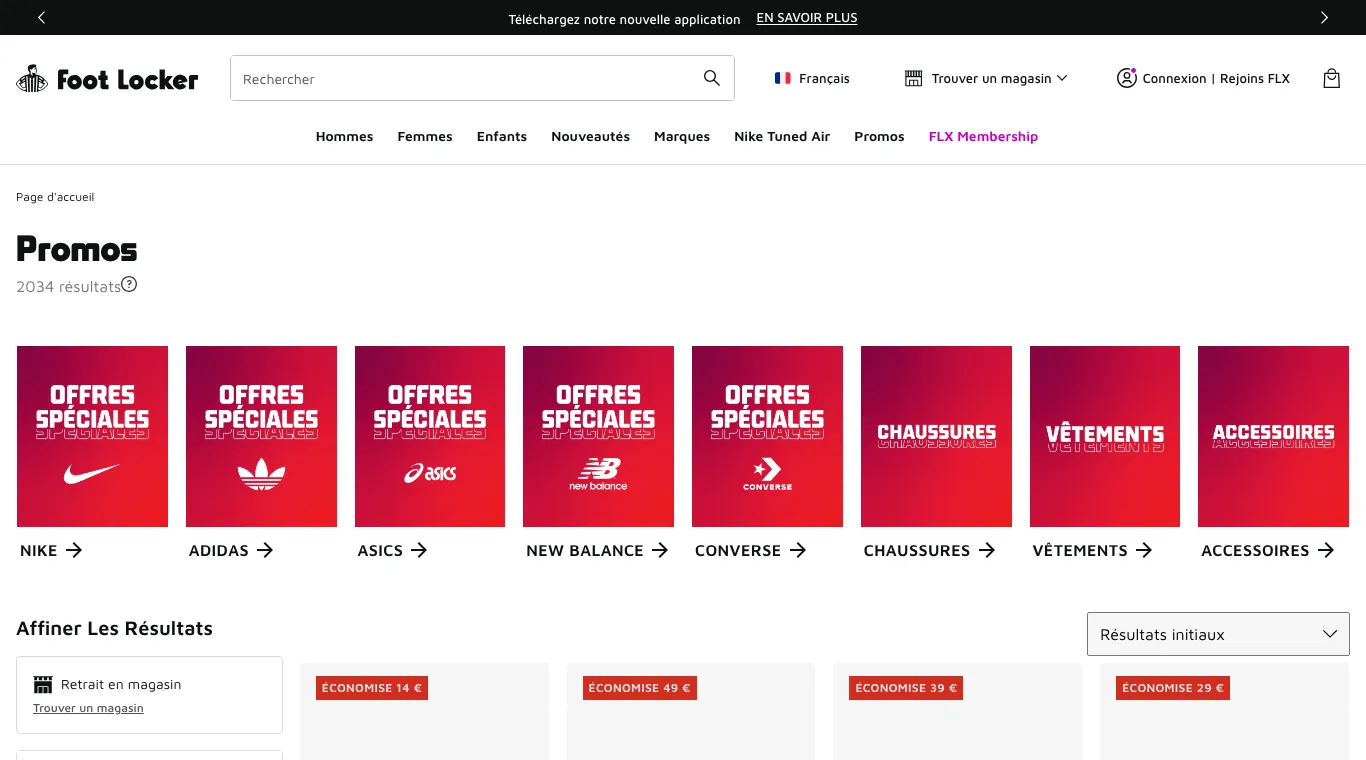Open the Résultats initiaux sort dropdown
The height and width of the screenshot is (760, 1366).
[x=1218, y=634]
